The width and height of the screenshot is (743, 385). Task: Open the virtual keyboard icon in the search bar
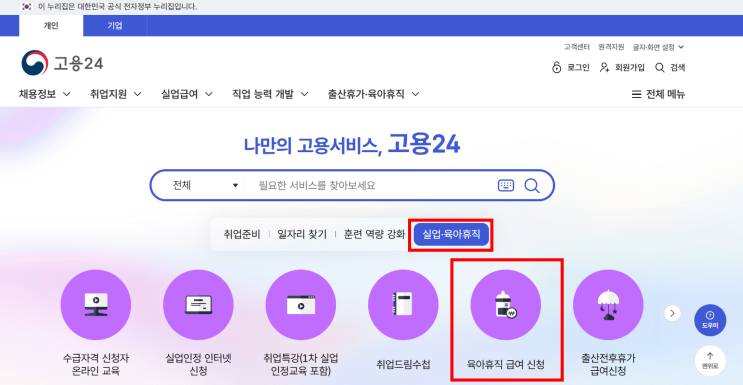pyautogui.click(x=506, y=185)
